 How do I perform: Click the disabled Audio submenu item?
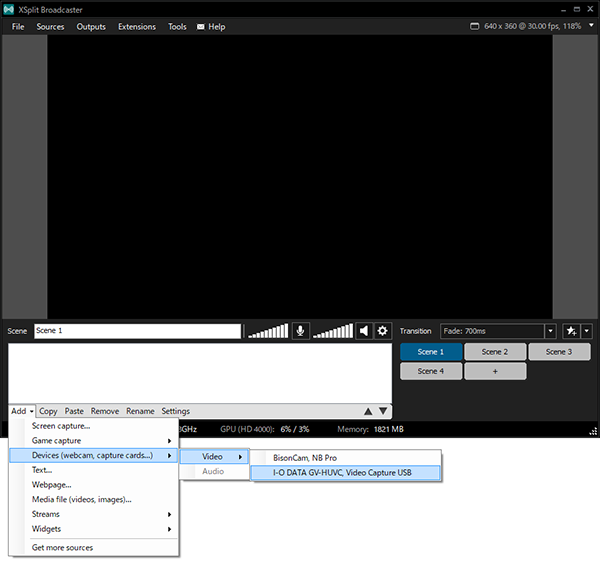(214, 471)
